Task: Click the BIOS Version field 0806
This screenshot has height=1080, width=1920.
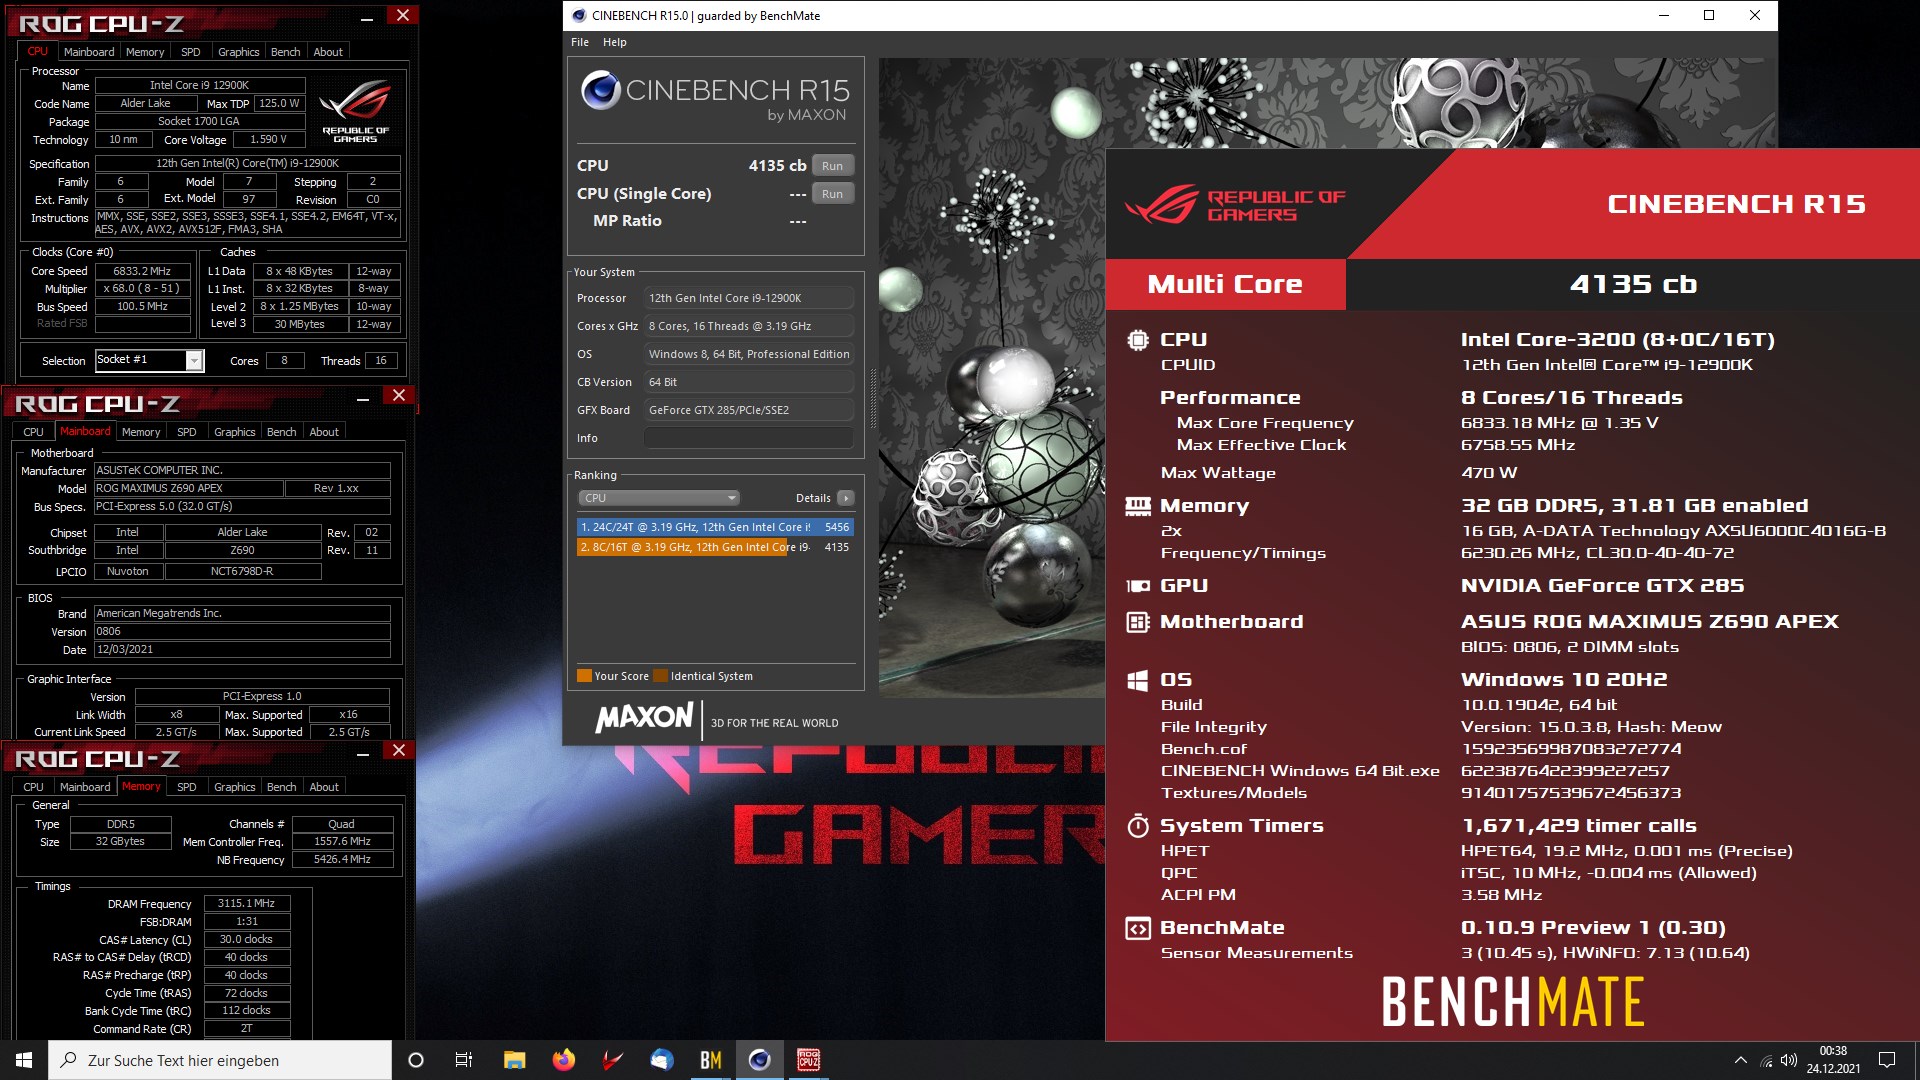Action: coord(242,632)
